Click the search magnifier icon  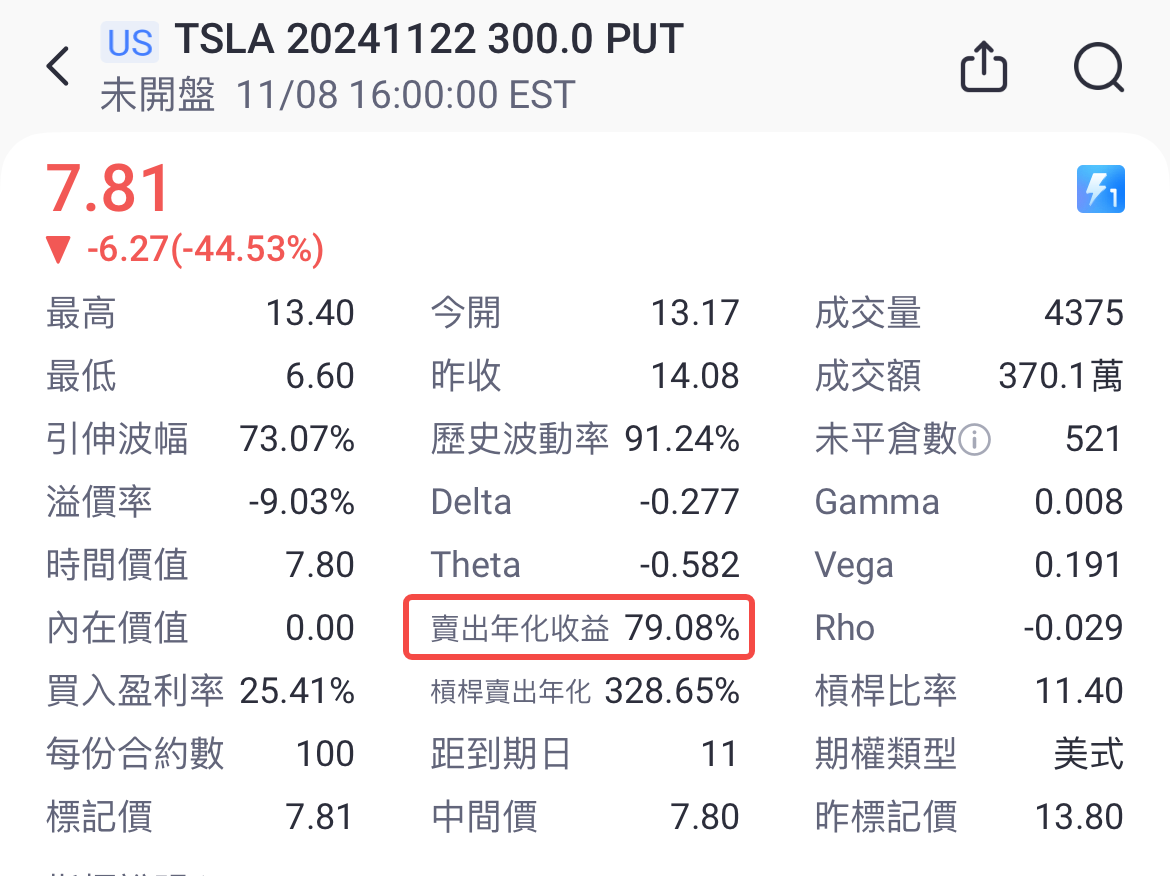pos(1098,69)
